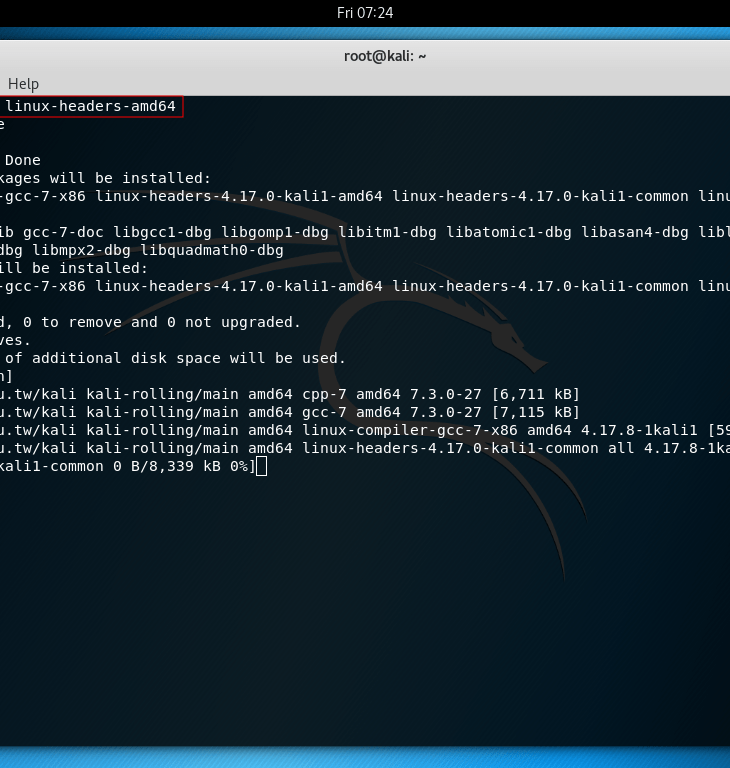The image size is (730, 768).
Task: Click the Fri 07:24 clock in top bar
Action: tap(365, 13)
